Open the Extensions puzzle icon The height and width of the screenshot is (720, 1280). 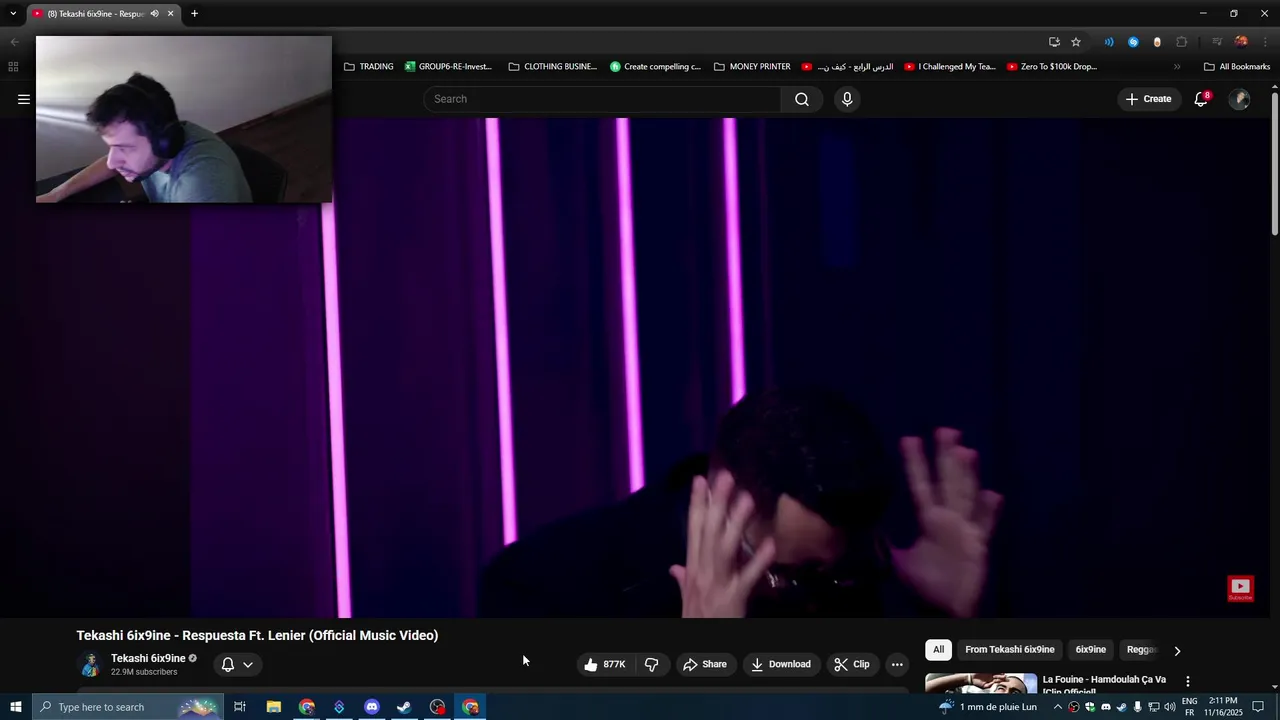[1182, 42]
